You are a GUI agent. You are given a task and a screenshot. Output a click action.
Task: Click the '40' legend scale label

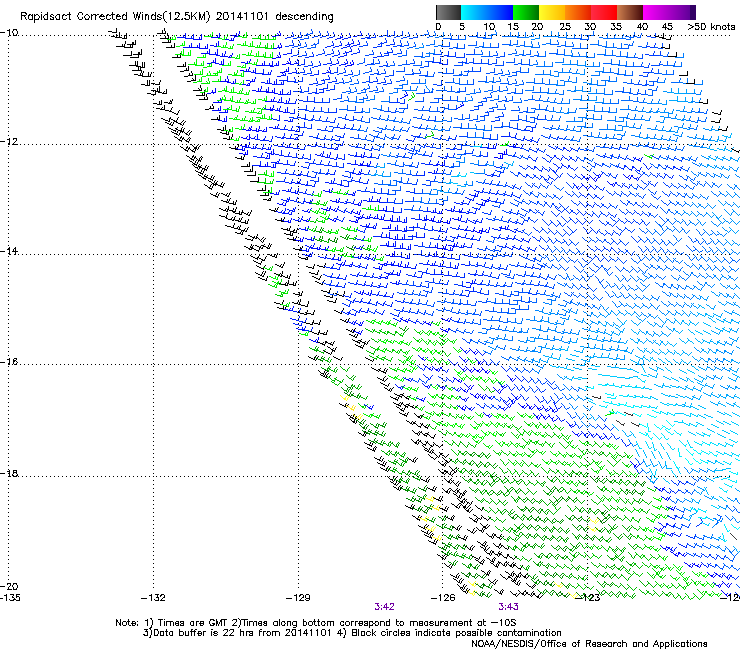coord(642,27)
